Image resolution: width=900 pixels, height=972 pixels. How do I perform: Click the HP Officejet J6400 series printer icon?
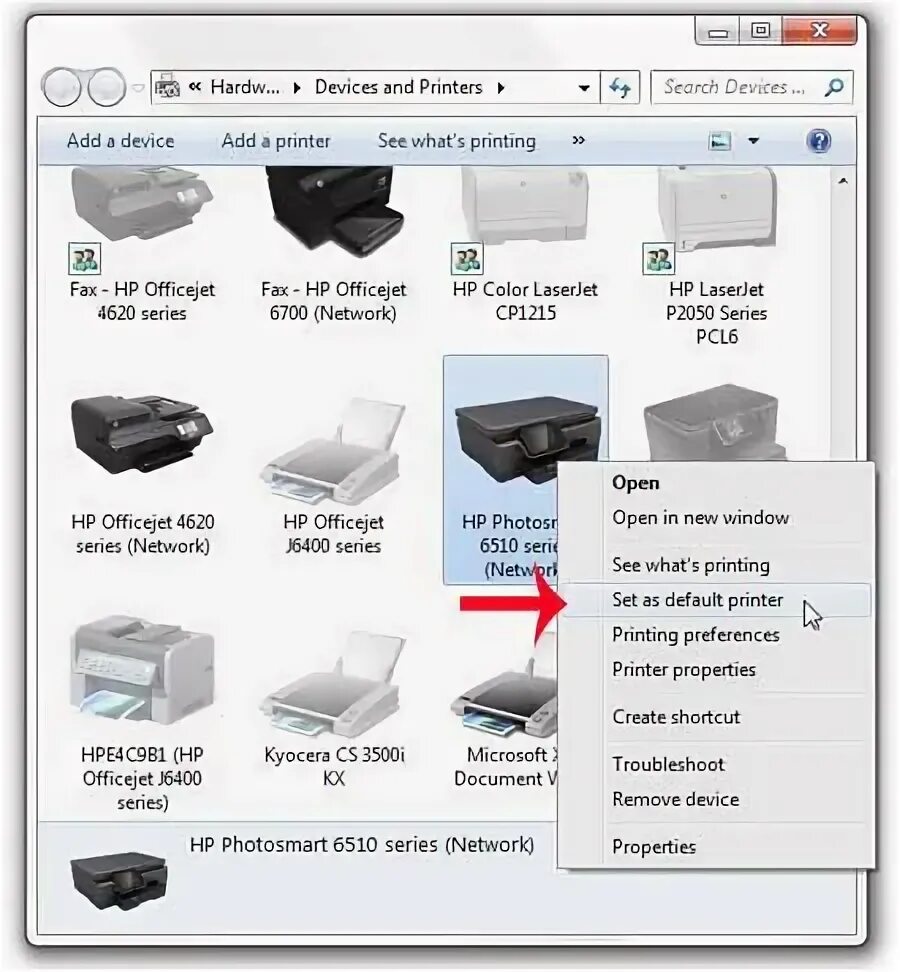pos(333,453)
